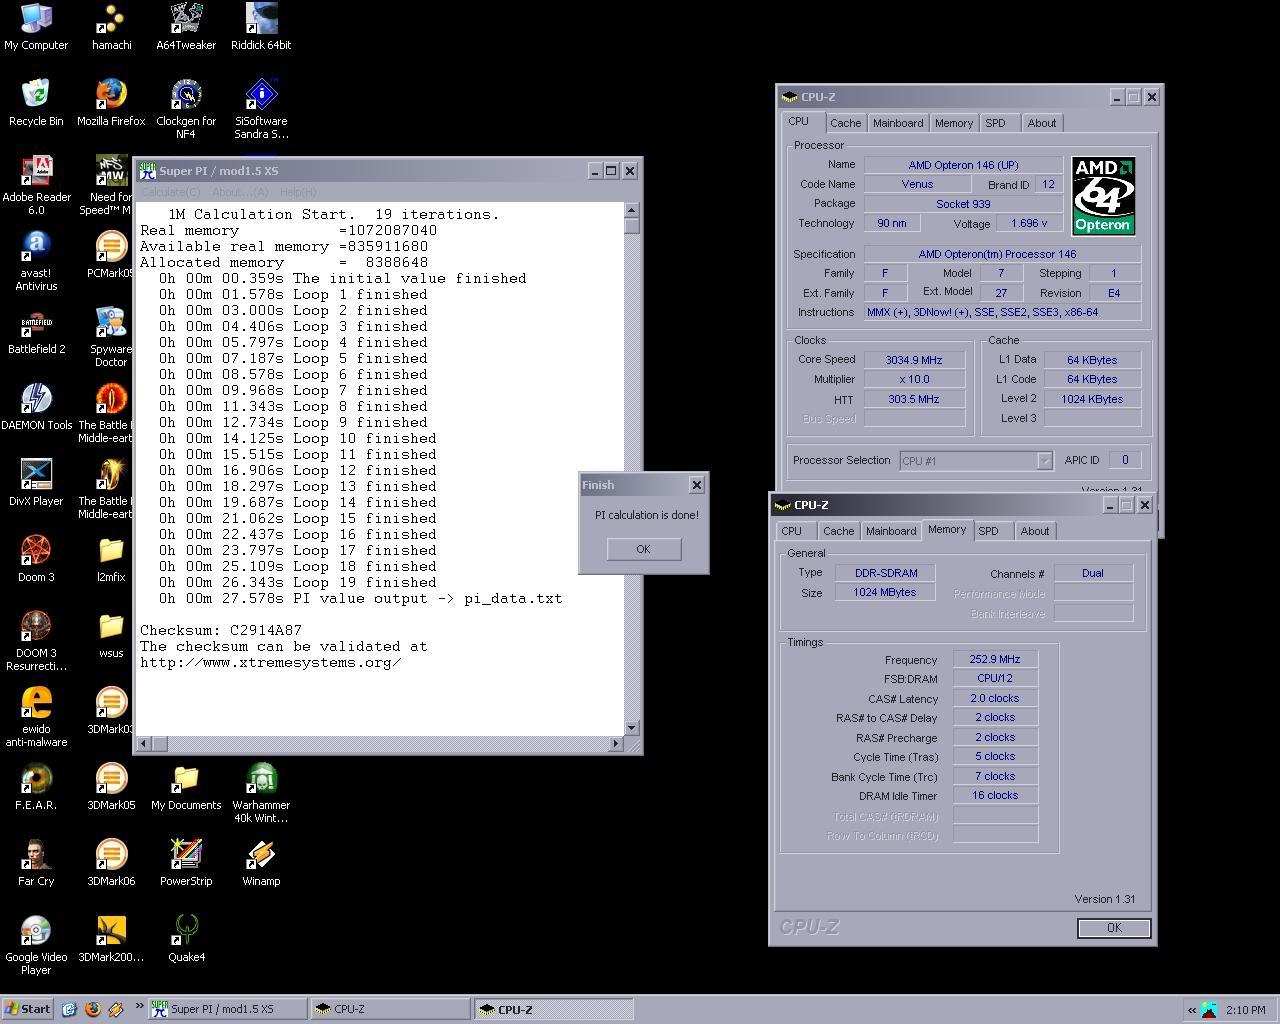
Task: Close the Finish dialog with X
Action: tap(697, 485)
